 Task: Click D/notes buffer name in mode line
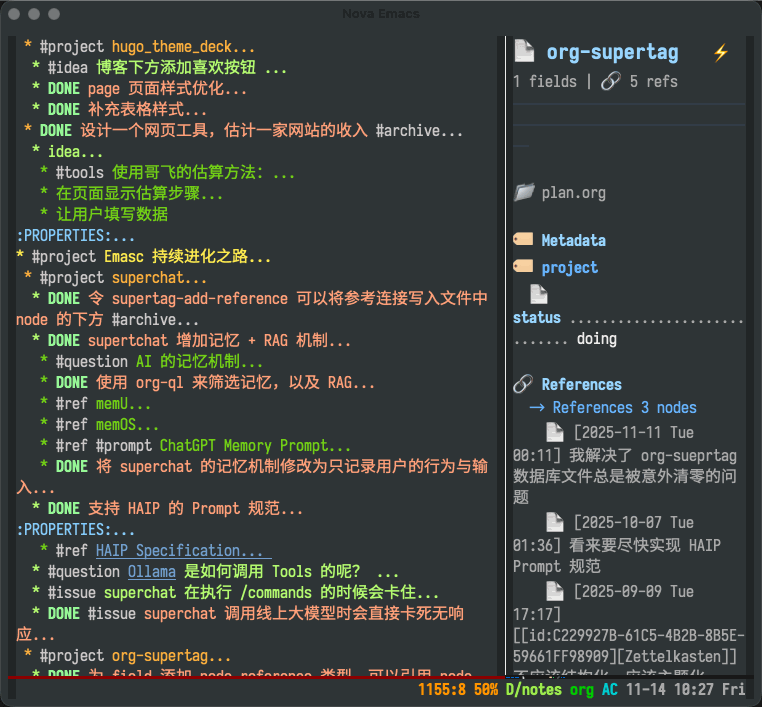(534, 690)
